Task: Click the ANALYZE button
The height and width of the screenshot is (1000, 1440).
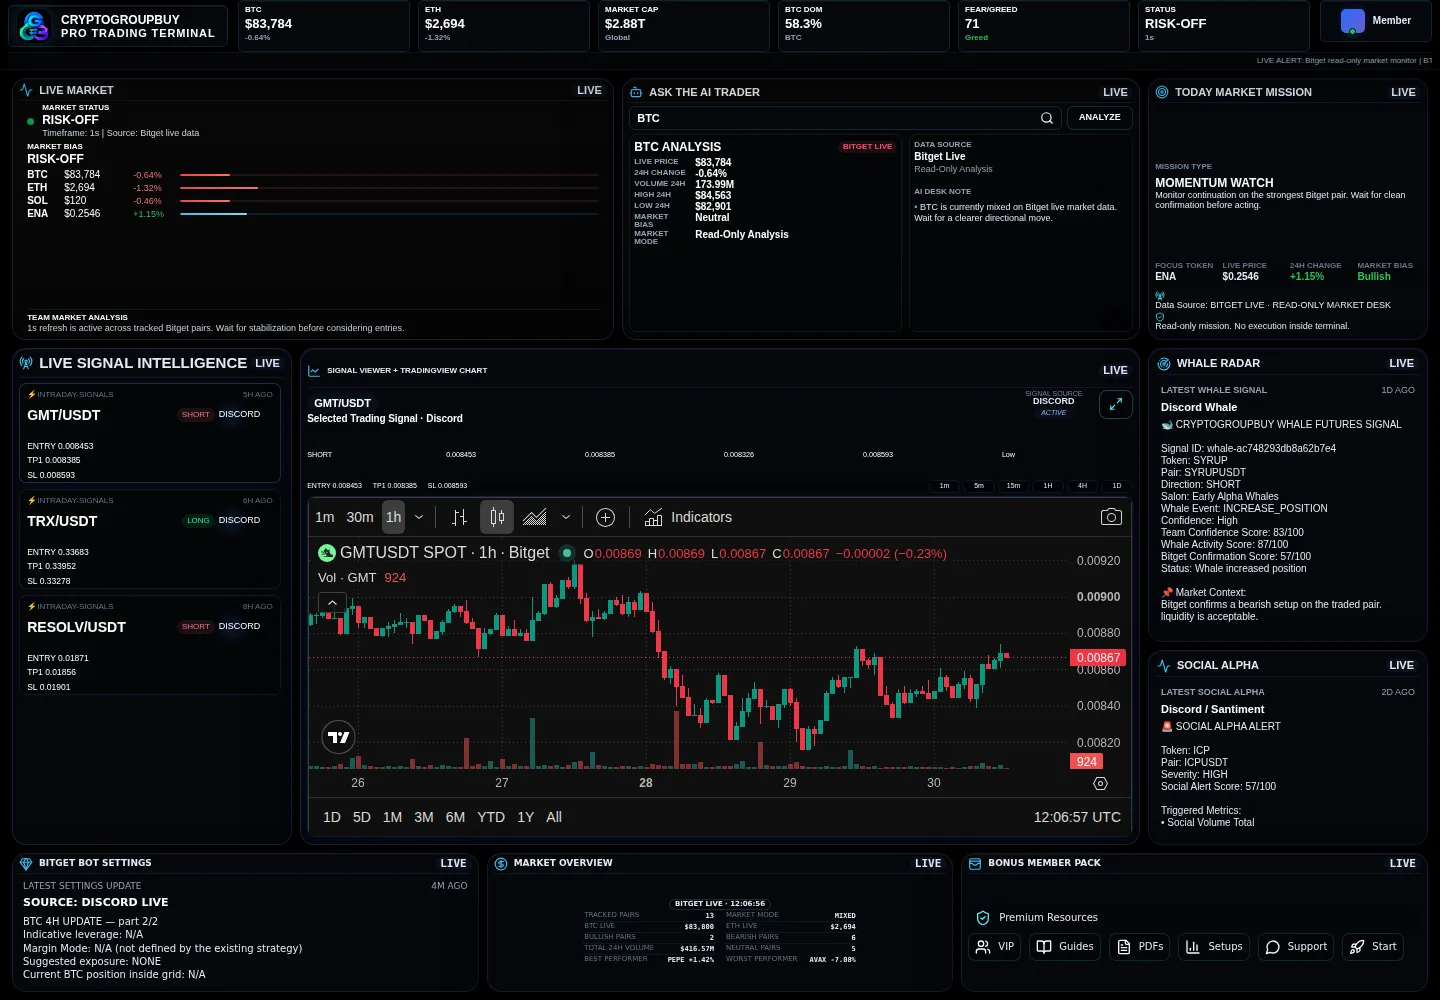Action: click(x=1100, y=118)
